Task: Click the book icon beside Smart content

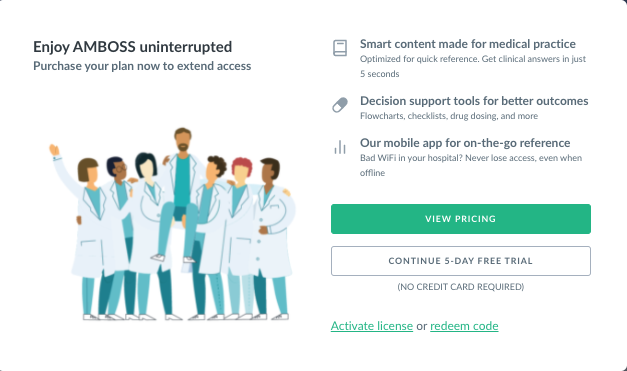Action: 340,48
